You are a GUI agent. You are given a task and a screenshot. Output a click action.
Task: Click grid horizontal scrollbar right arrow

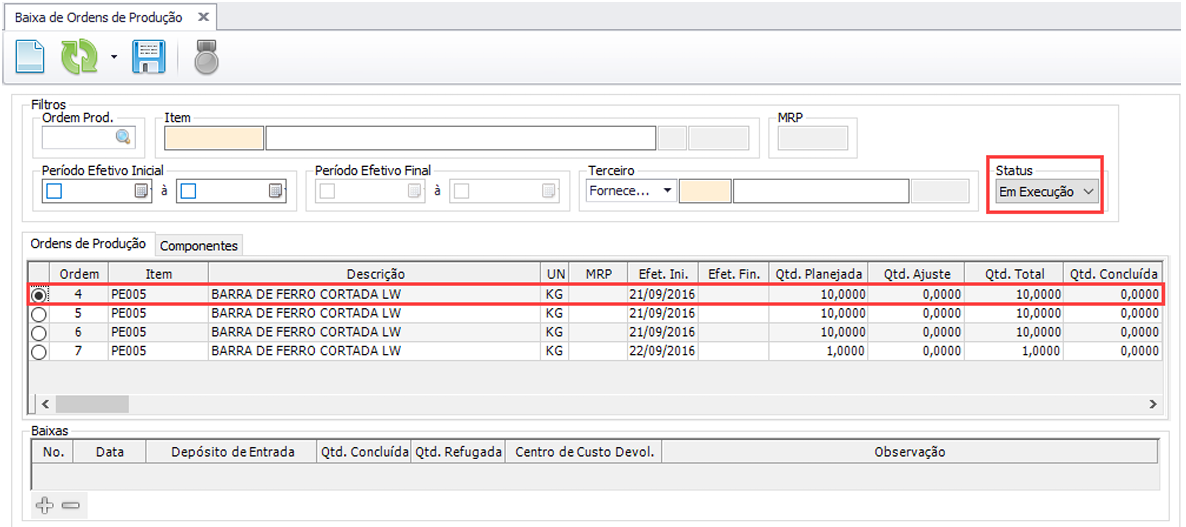tap(1152, 404)
